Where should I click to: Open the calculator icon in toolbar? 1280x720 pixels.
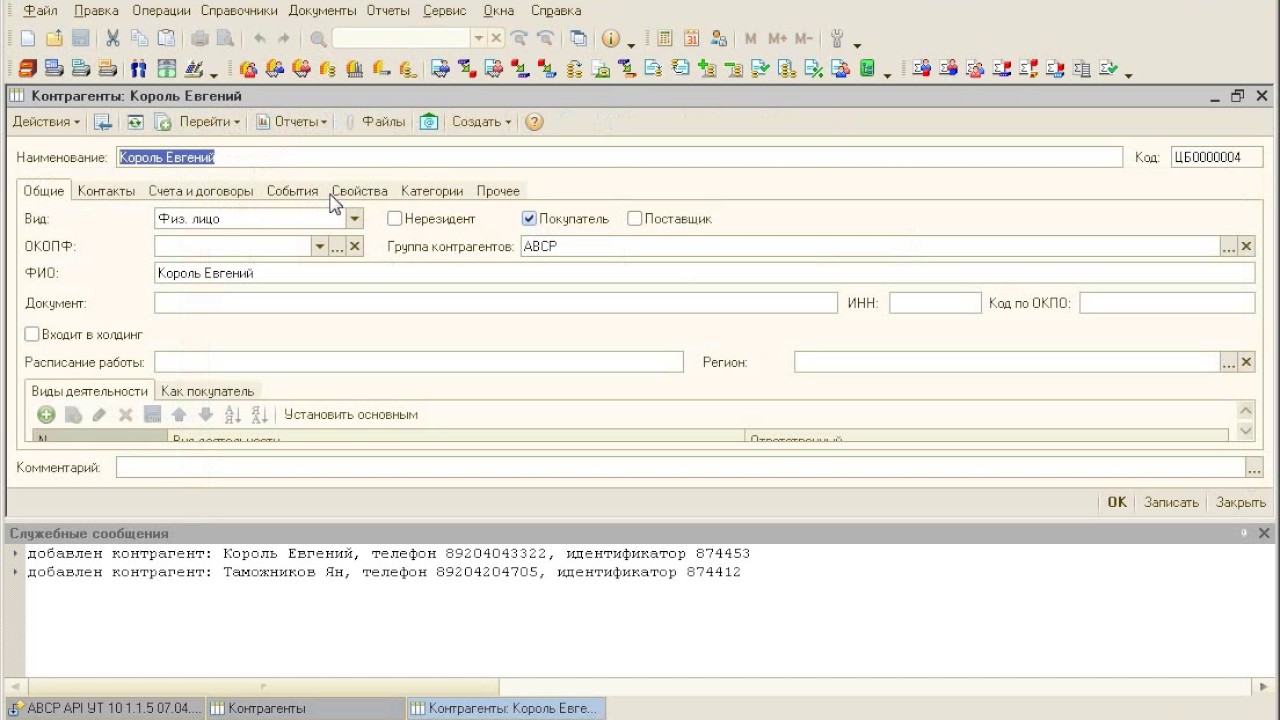click(x=665, y=39)
